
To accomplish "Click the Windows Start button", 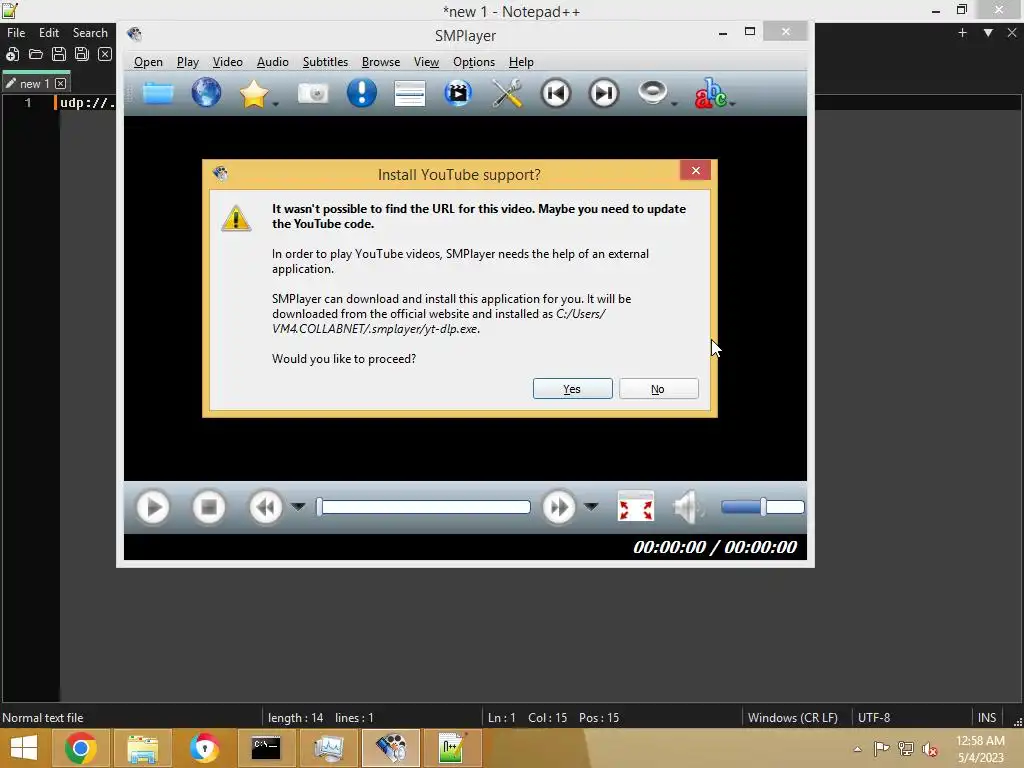I will click(24, 748).
